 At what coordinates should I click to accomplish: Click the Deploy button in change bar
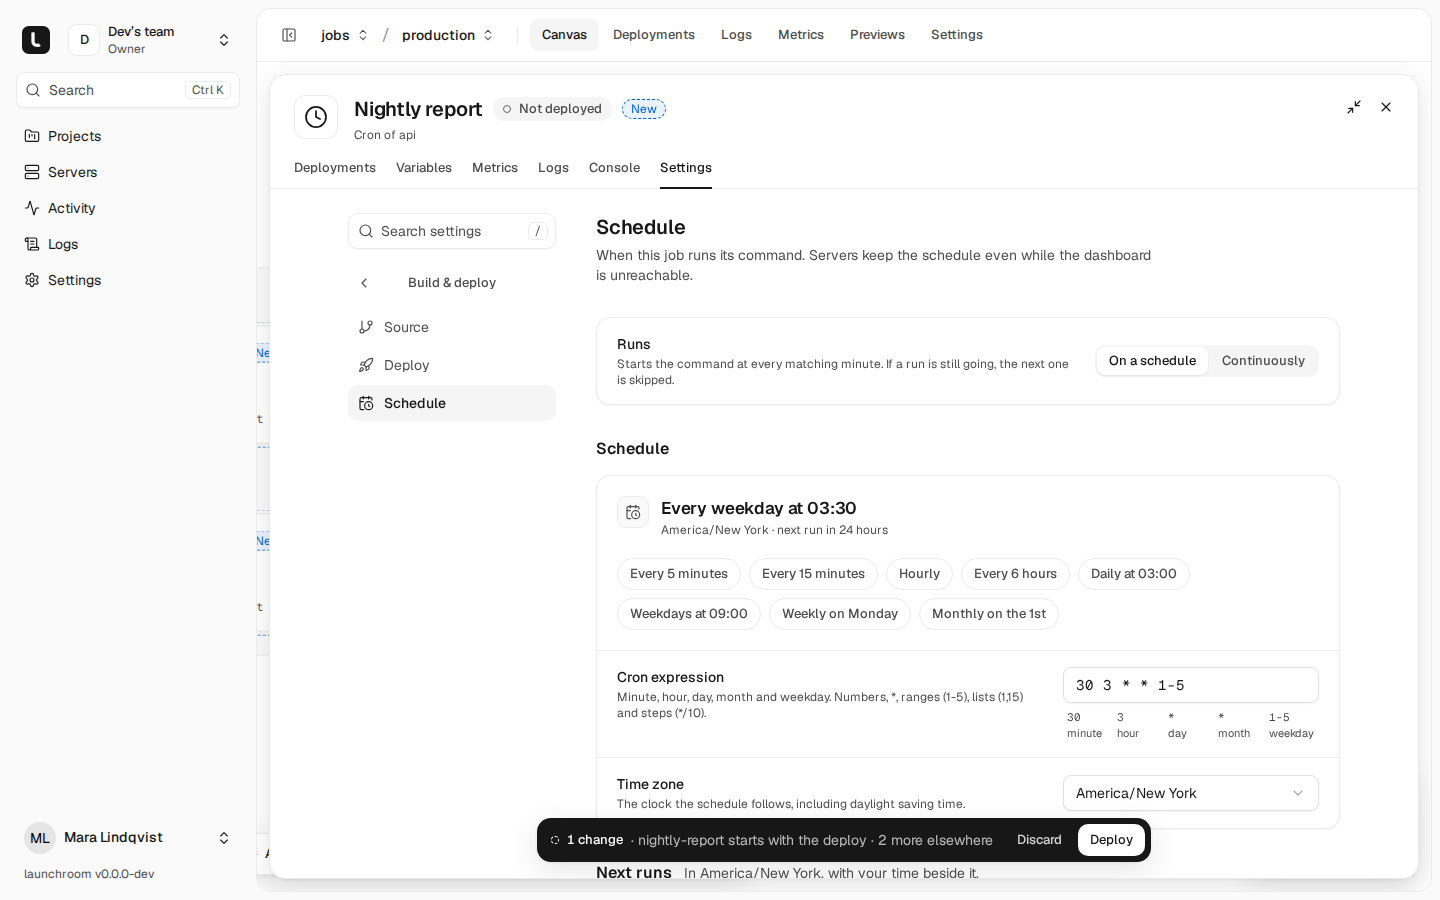point(1111,840)
